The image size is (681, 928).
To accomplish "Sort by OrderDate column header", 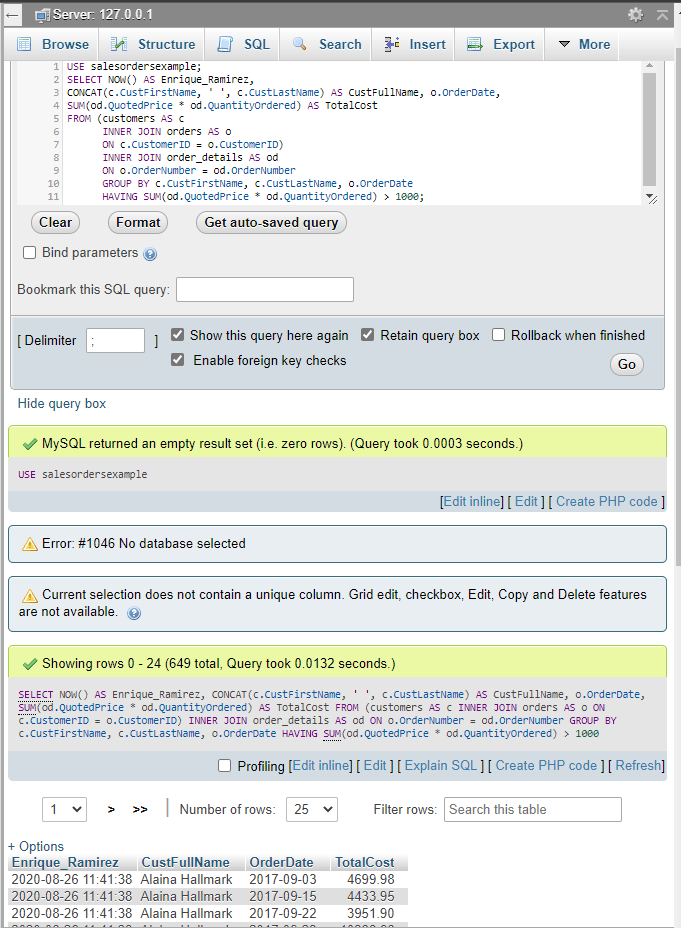I will coord(281,862).
